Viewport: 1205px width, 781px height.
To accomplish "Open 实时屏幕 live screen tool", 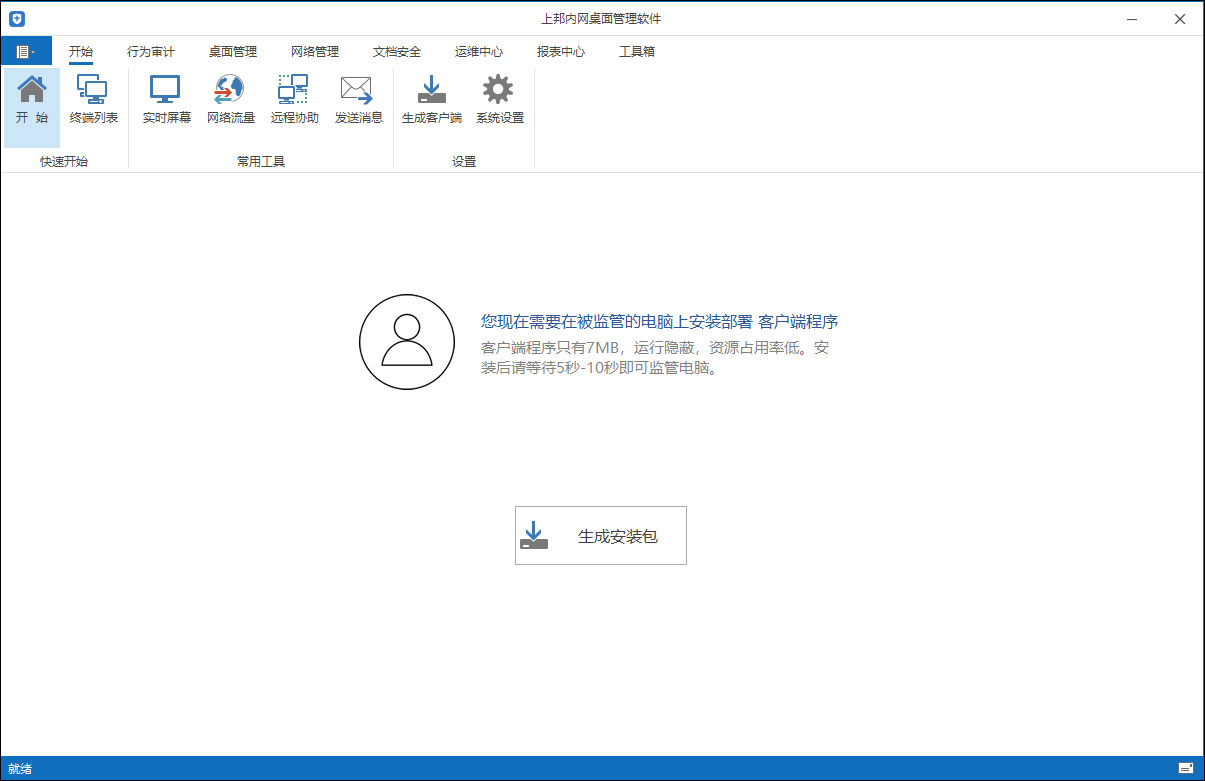I will coord(166,100).
